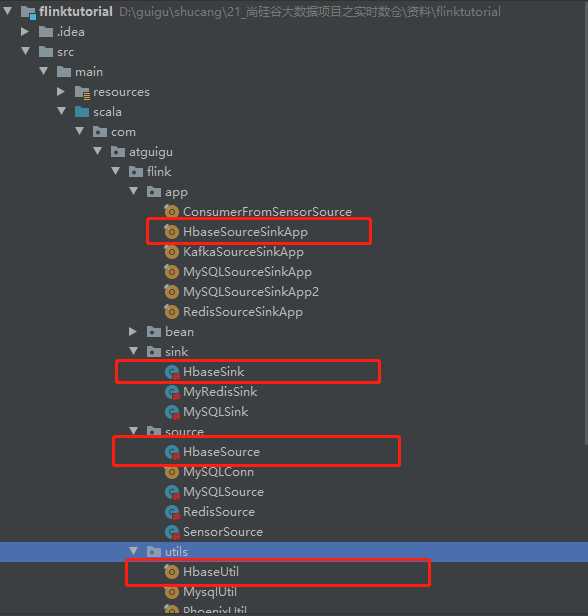588x616 pixels.
Task: Click the .idea folder icon
Action: pyautogui.click(x=46, y=32)
